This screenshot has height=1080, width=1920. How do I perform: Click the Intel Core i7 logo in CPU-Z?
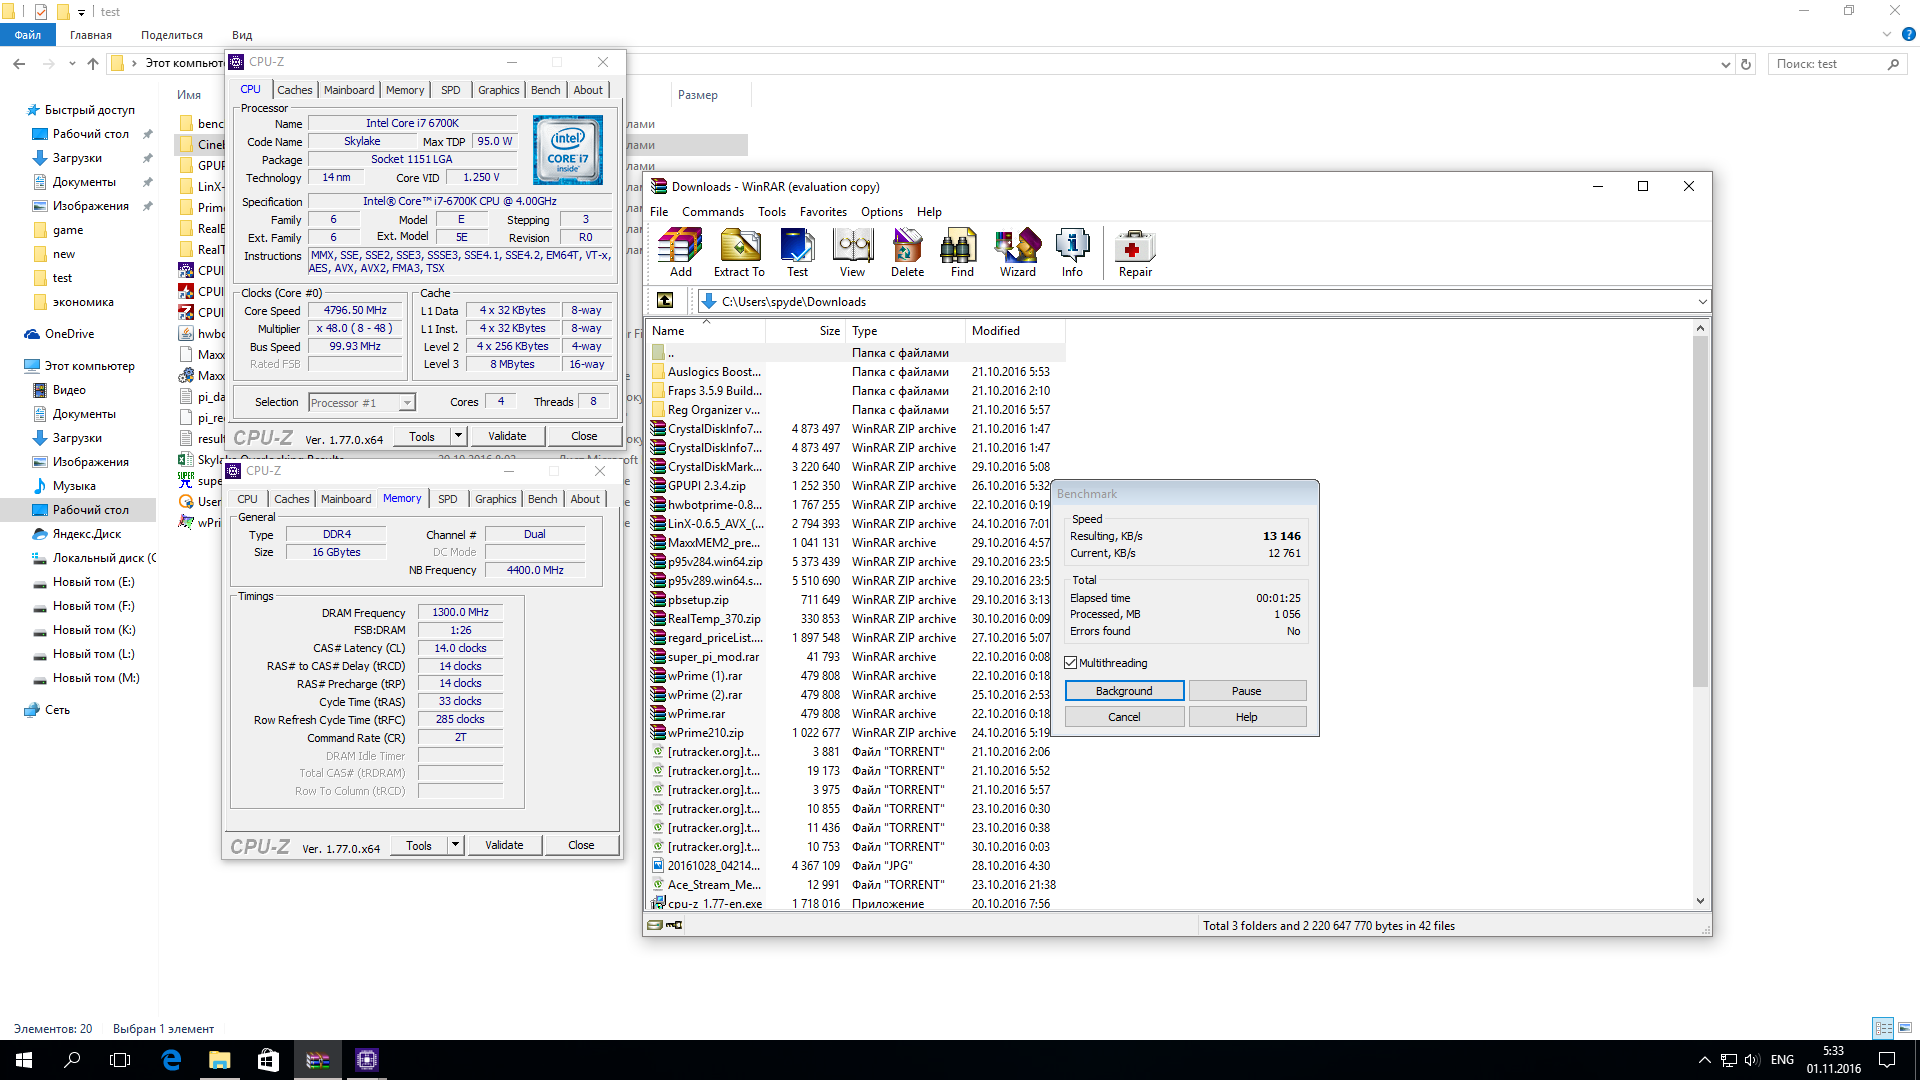click(568, 150)
